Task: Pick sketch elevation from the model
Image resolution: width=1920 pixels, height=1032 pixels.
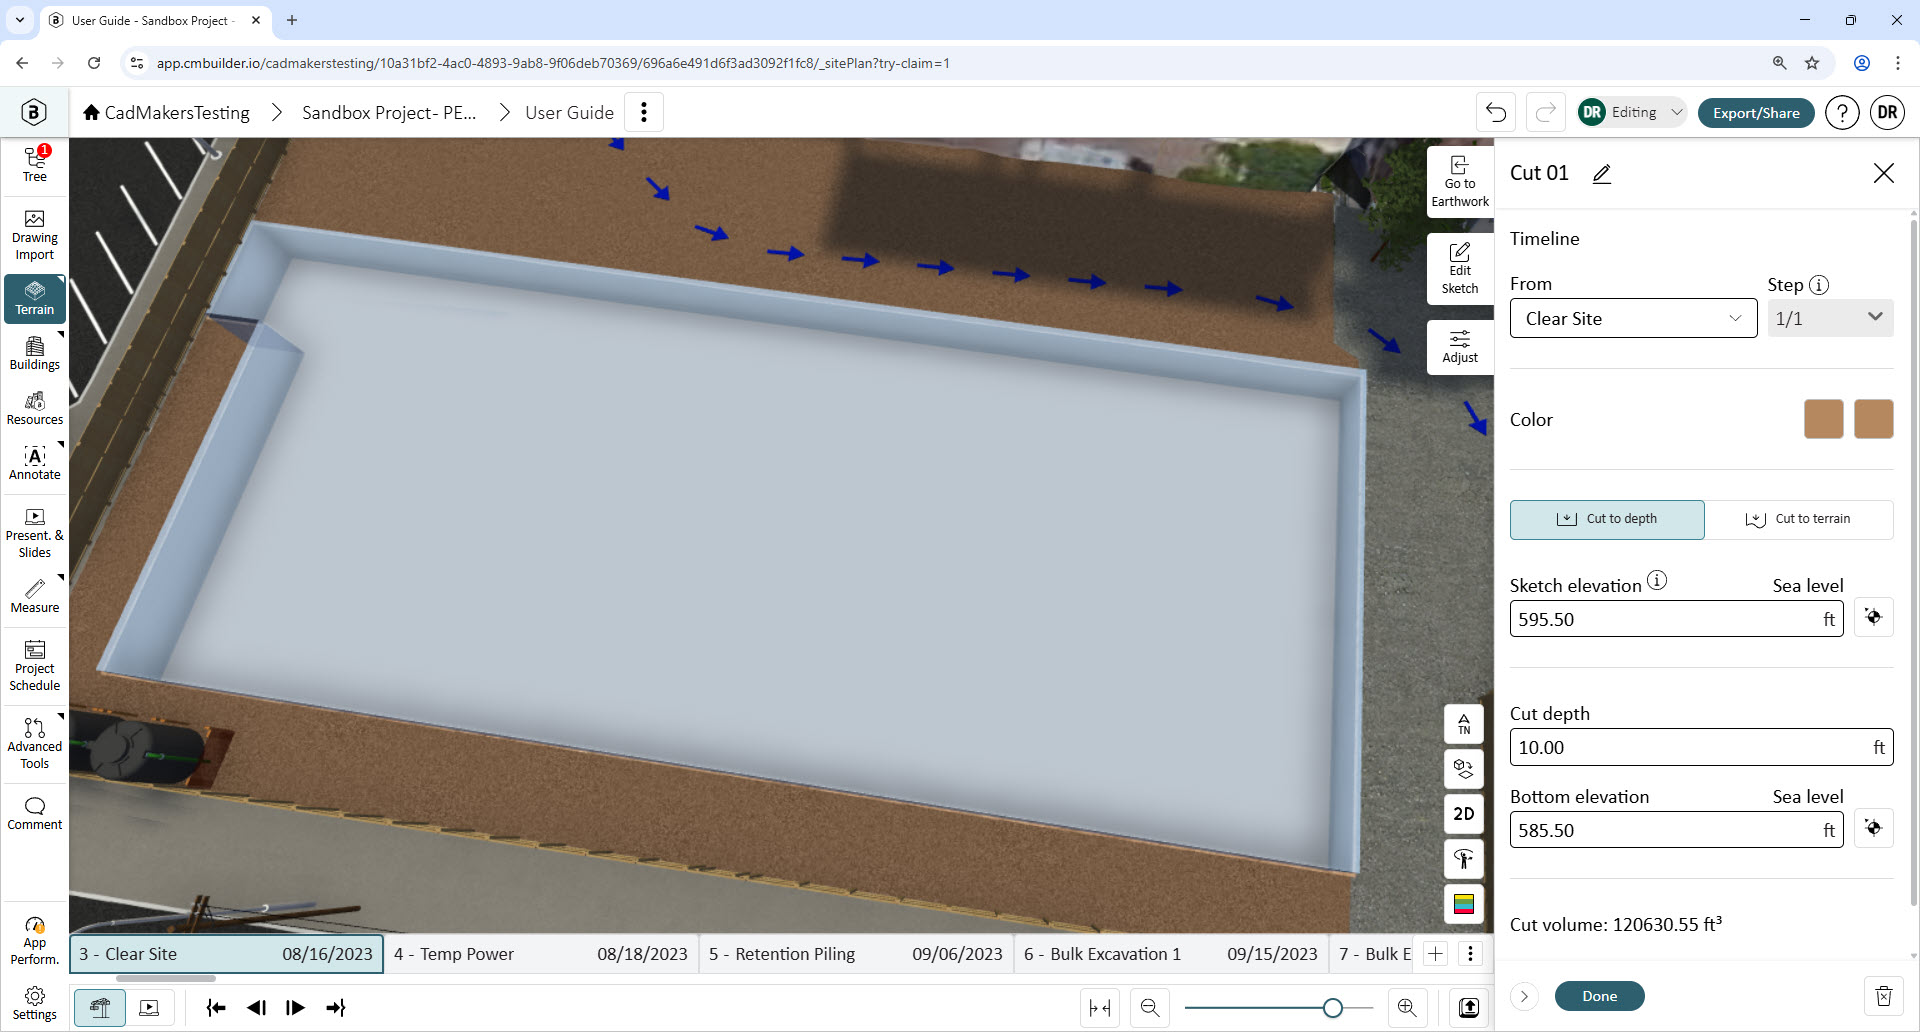Action: [1874, 618]
